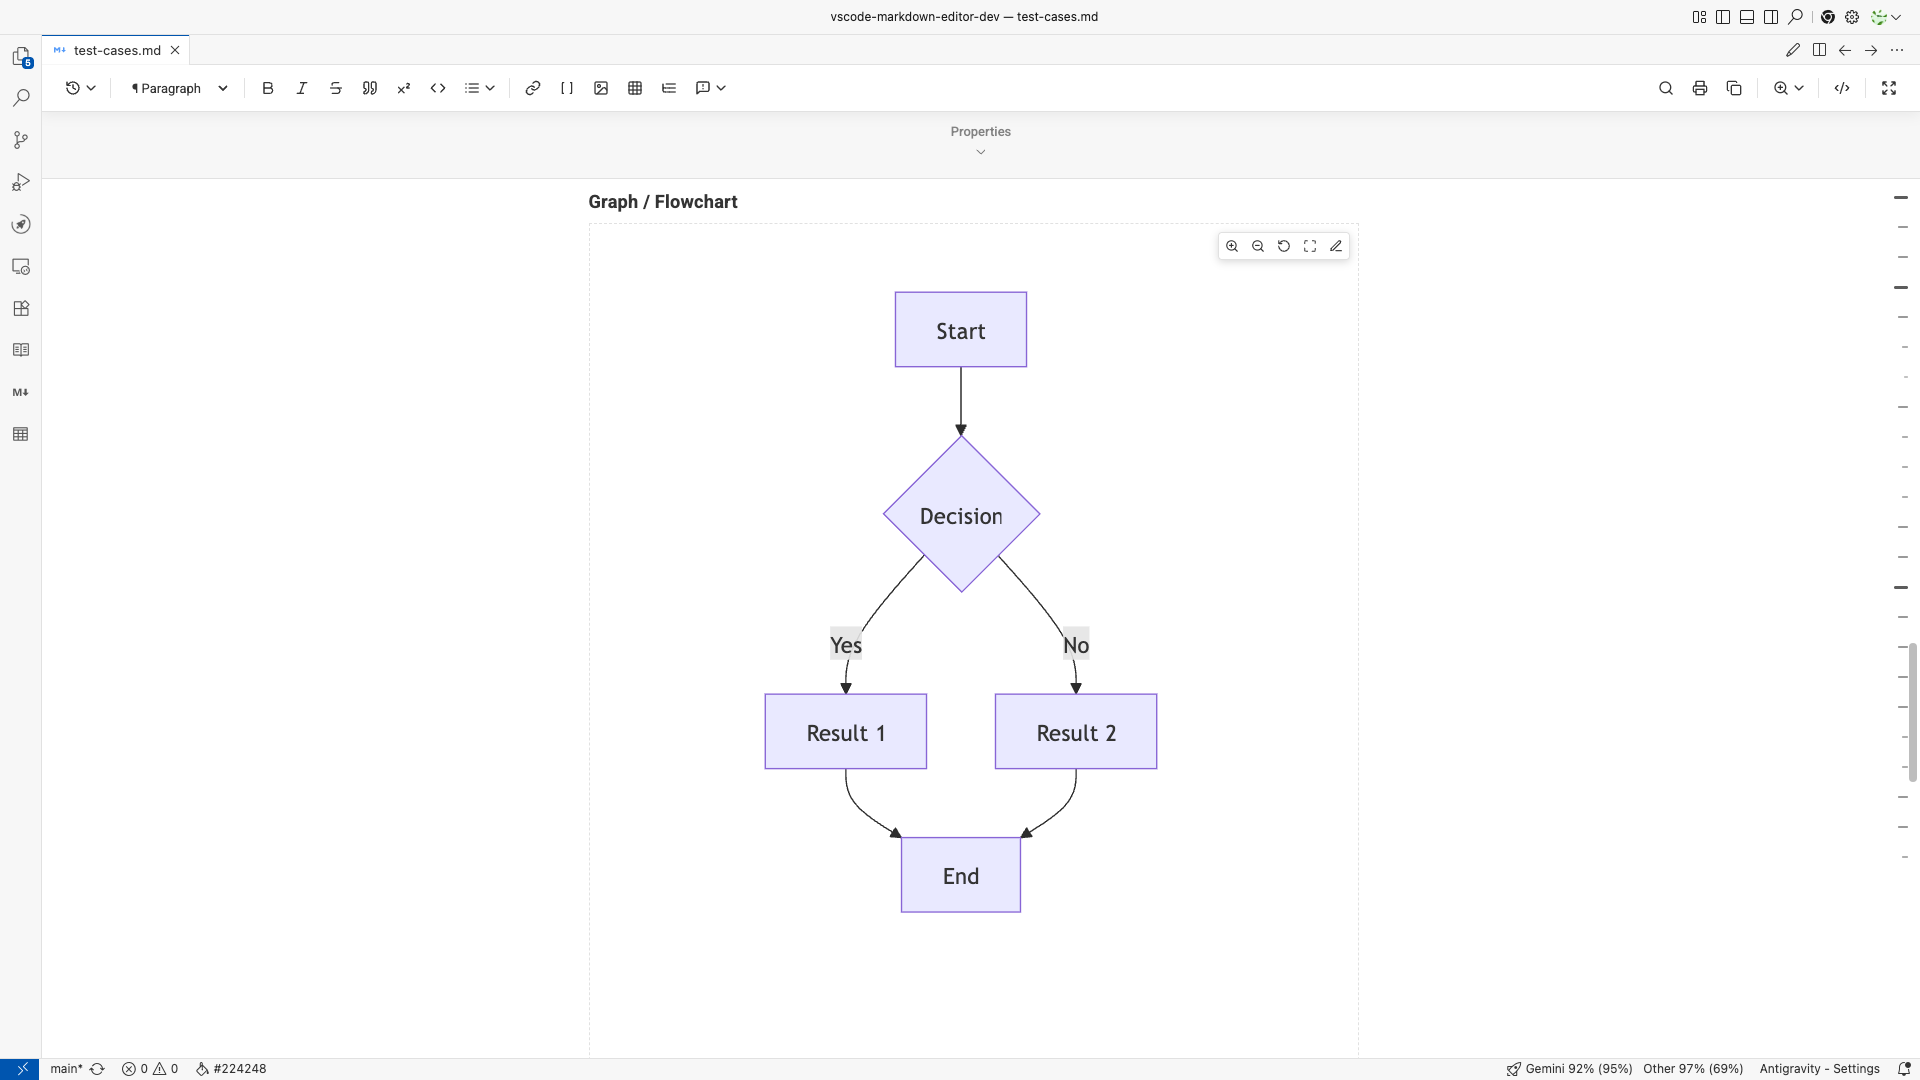1920x1080 pixels.
Task: Toggle the primary side bar
Action: pyautogui.click(x=1723, y=17)
